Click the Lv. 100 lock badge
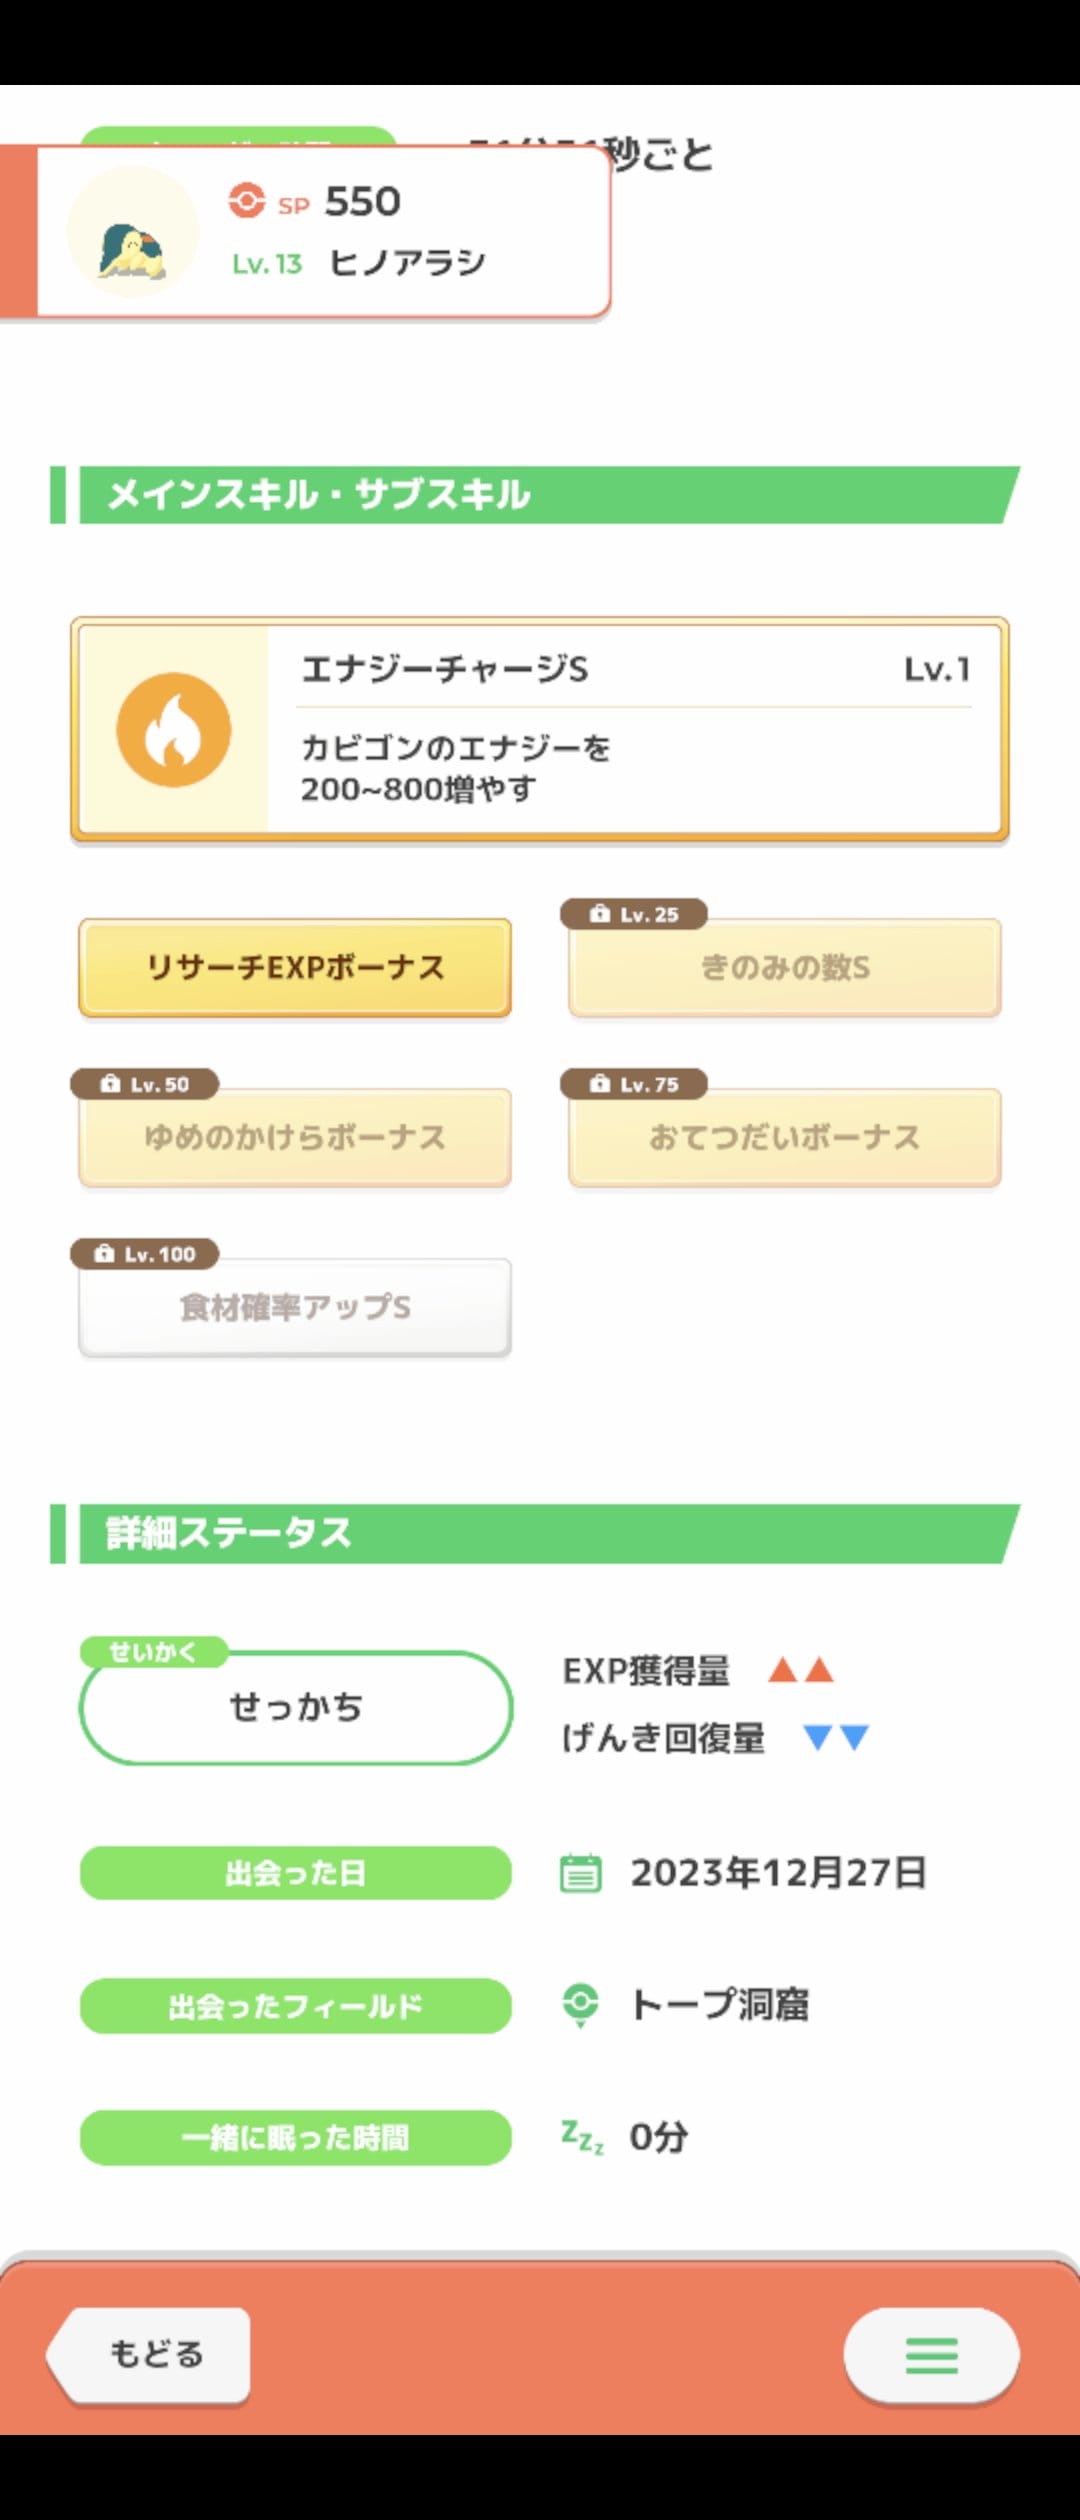The image size is (1080, 2520). coord(145,1254)
